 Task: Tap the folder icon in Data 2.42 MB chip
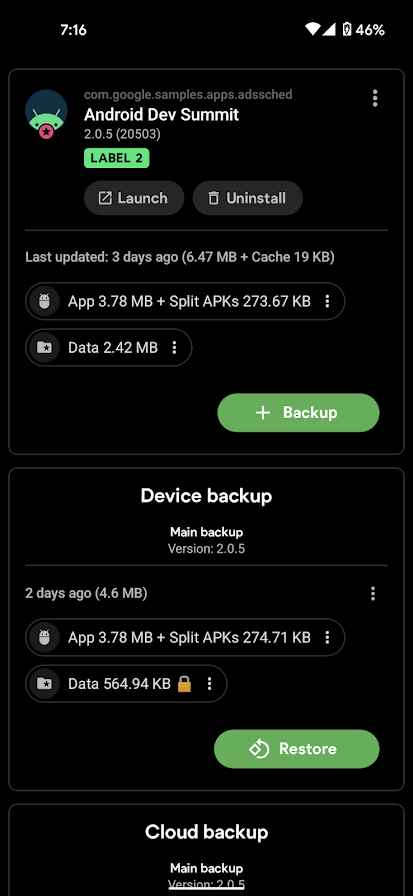[45, 347]
